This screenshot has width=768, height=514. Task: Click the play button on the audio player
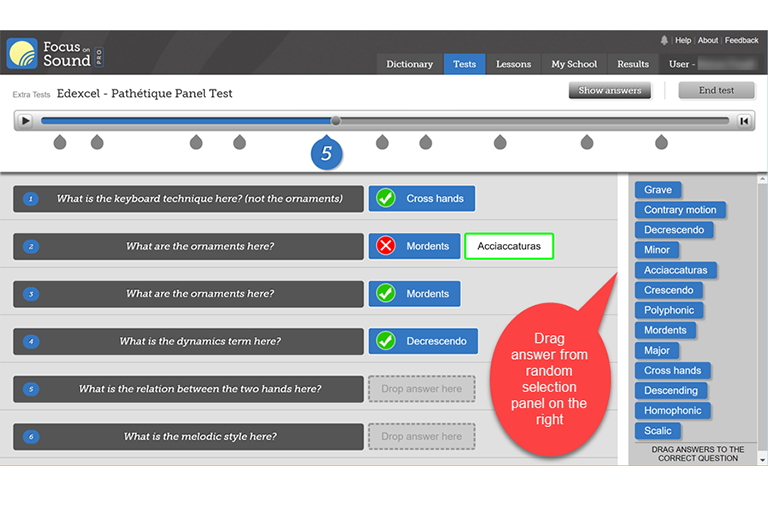pyautogui.click(x=26, y=121)
